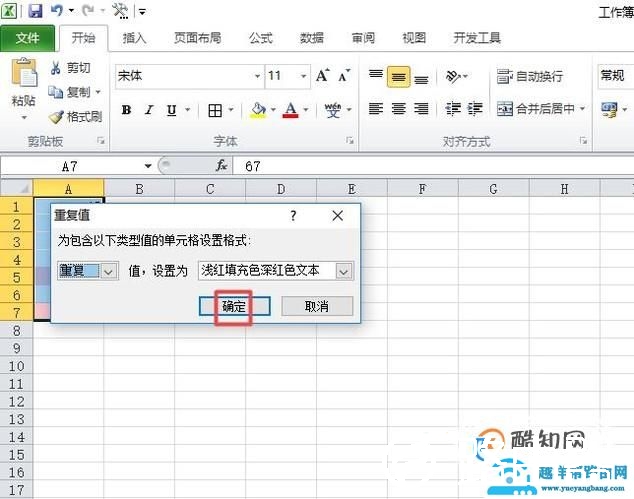Open the Excel application icon menu
Image resolution: width=634 pixels, height=499 pixels.
coord(9,11)
